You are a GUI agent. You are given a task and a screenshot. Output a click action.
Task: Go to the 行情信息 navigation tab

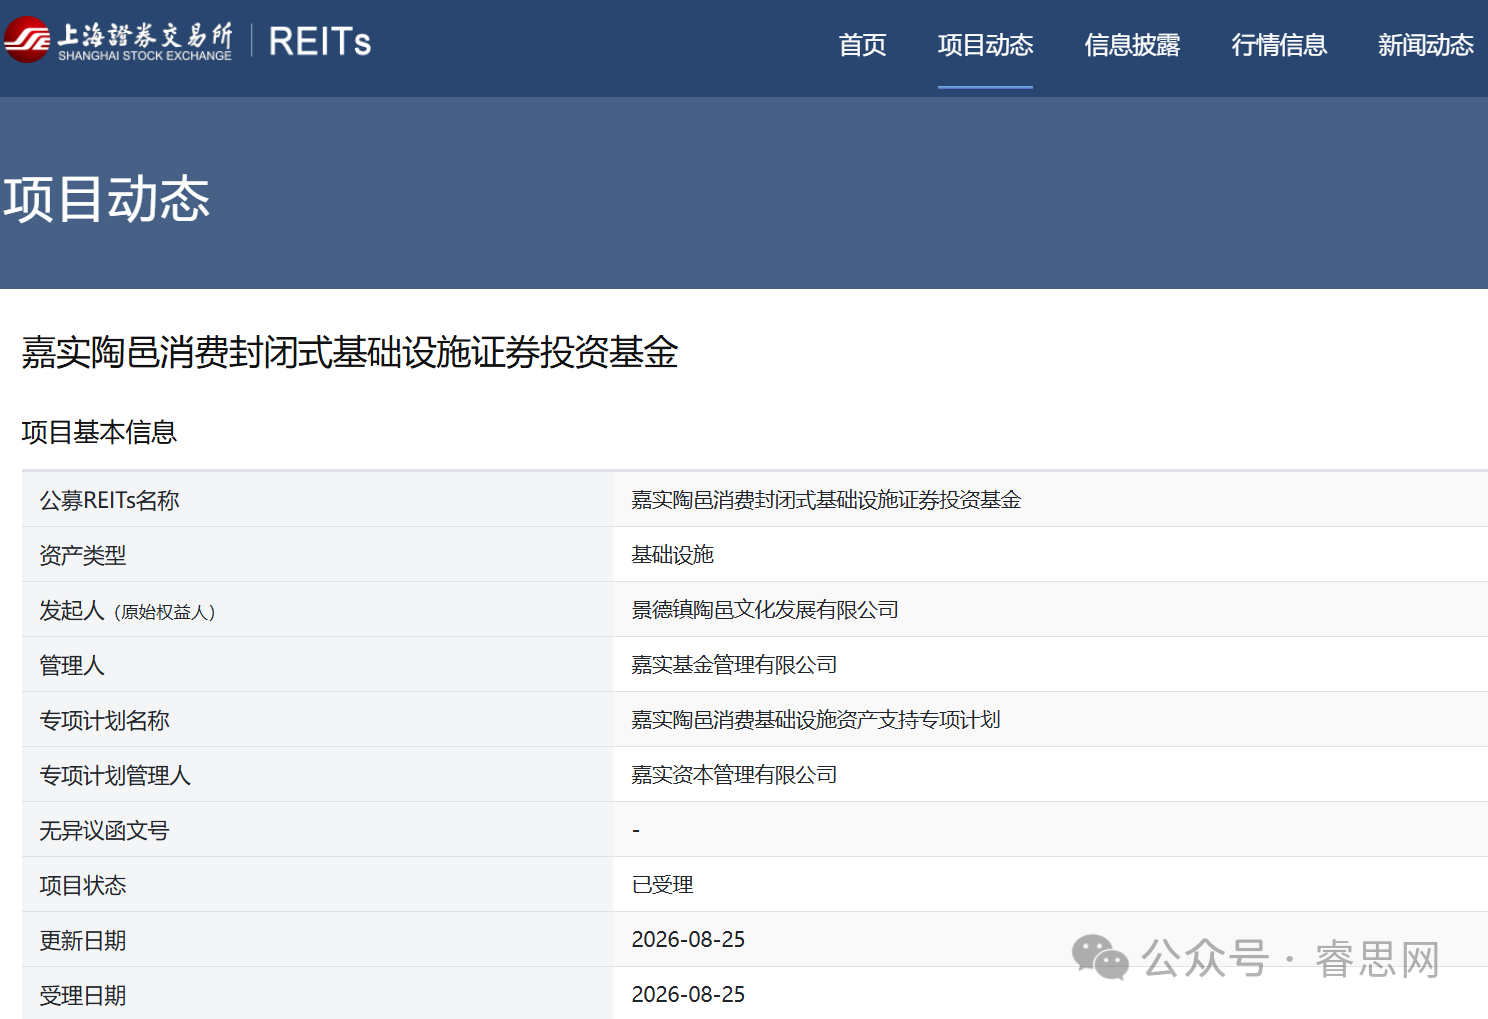click(x=1279, y=45)
